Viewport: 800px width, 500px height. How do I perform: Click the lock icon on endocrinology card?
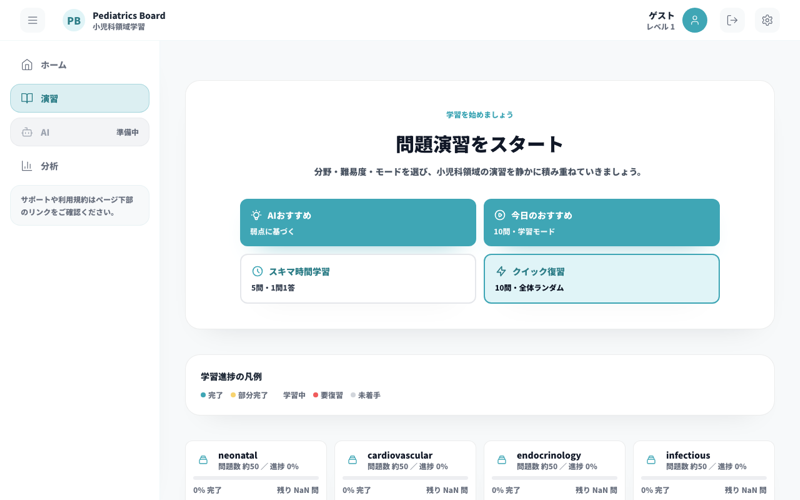501,460
